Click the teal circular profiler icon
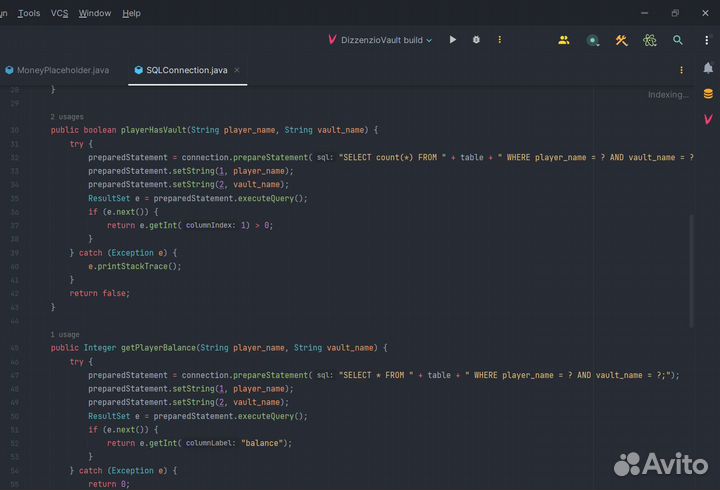Viewport: 720px width, 490px height. pyautogui.click(x=593, y=40)
